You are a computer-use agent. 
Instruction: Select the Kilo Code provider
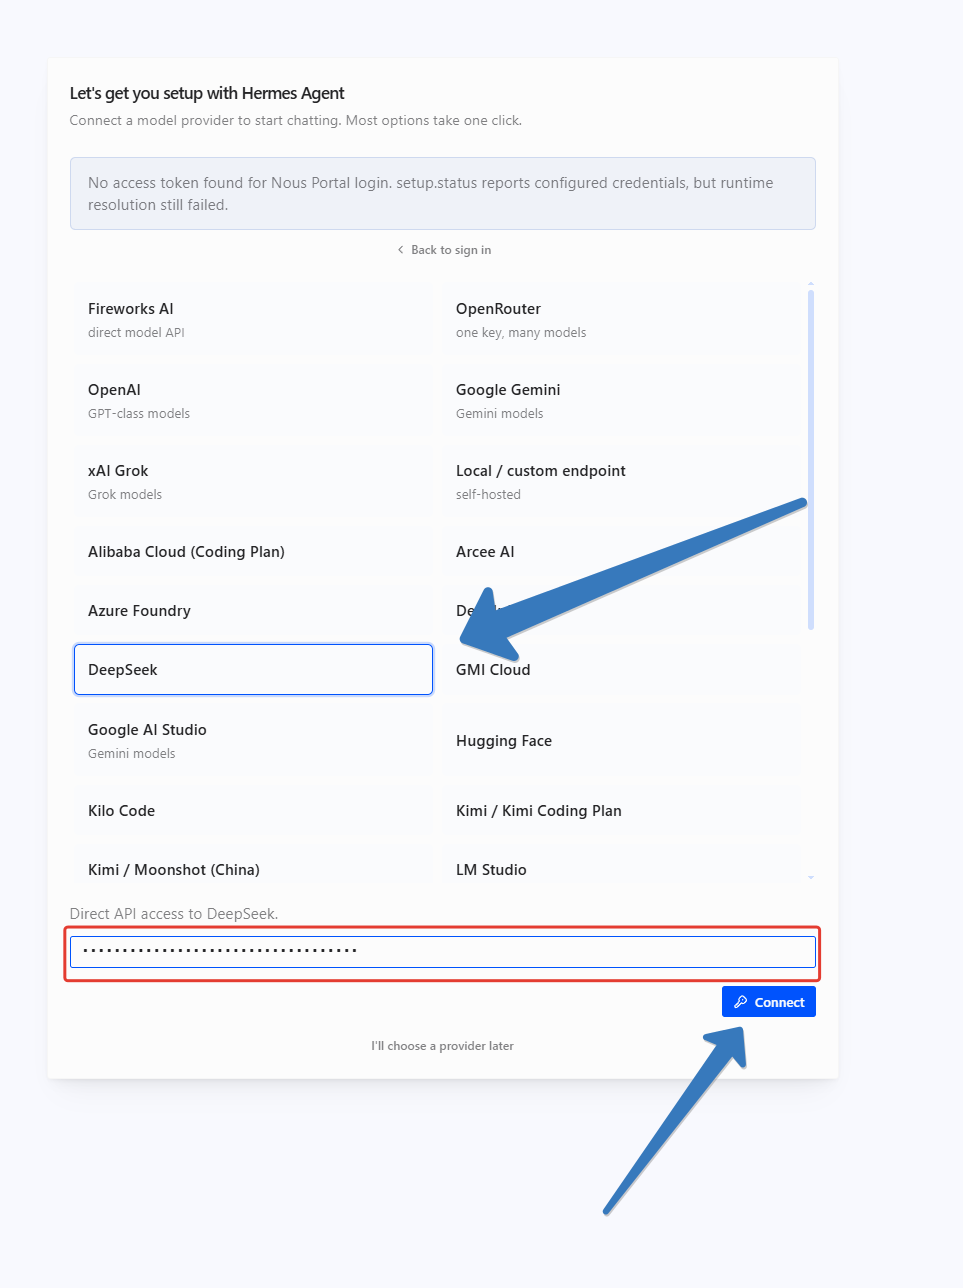click(253, 811)
